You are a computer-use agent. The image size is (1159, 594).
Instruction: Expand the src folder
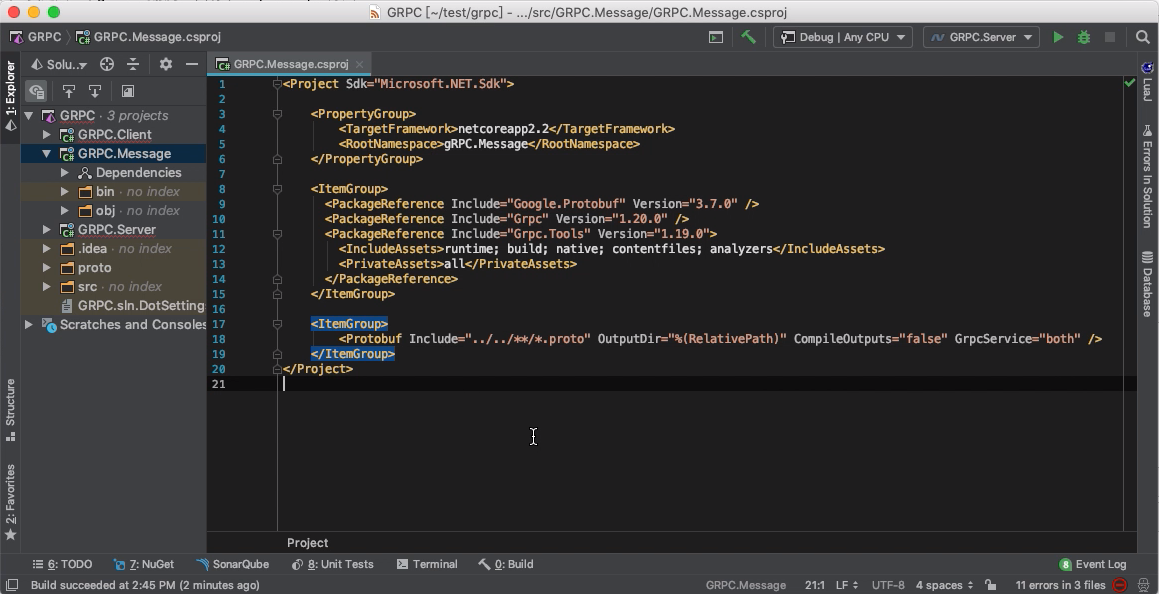tap(47, 287)
